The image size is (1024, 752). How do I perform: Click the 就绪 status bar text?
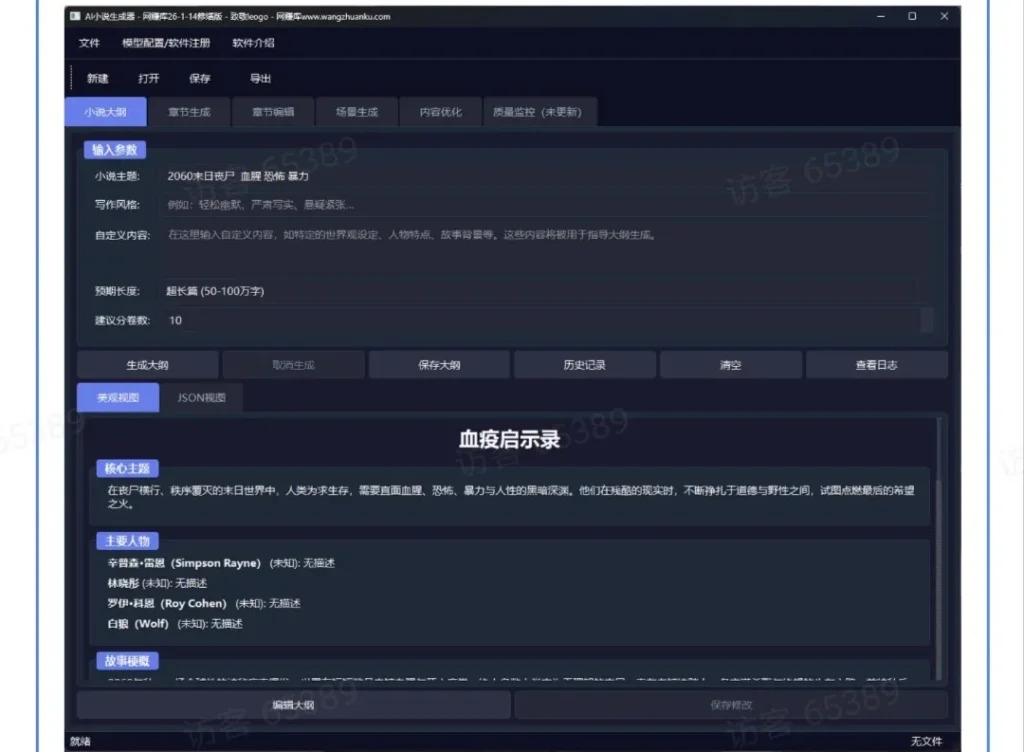click(x=80, y=742)
